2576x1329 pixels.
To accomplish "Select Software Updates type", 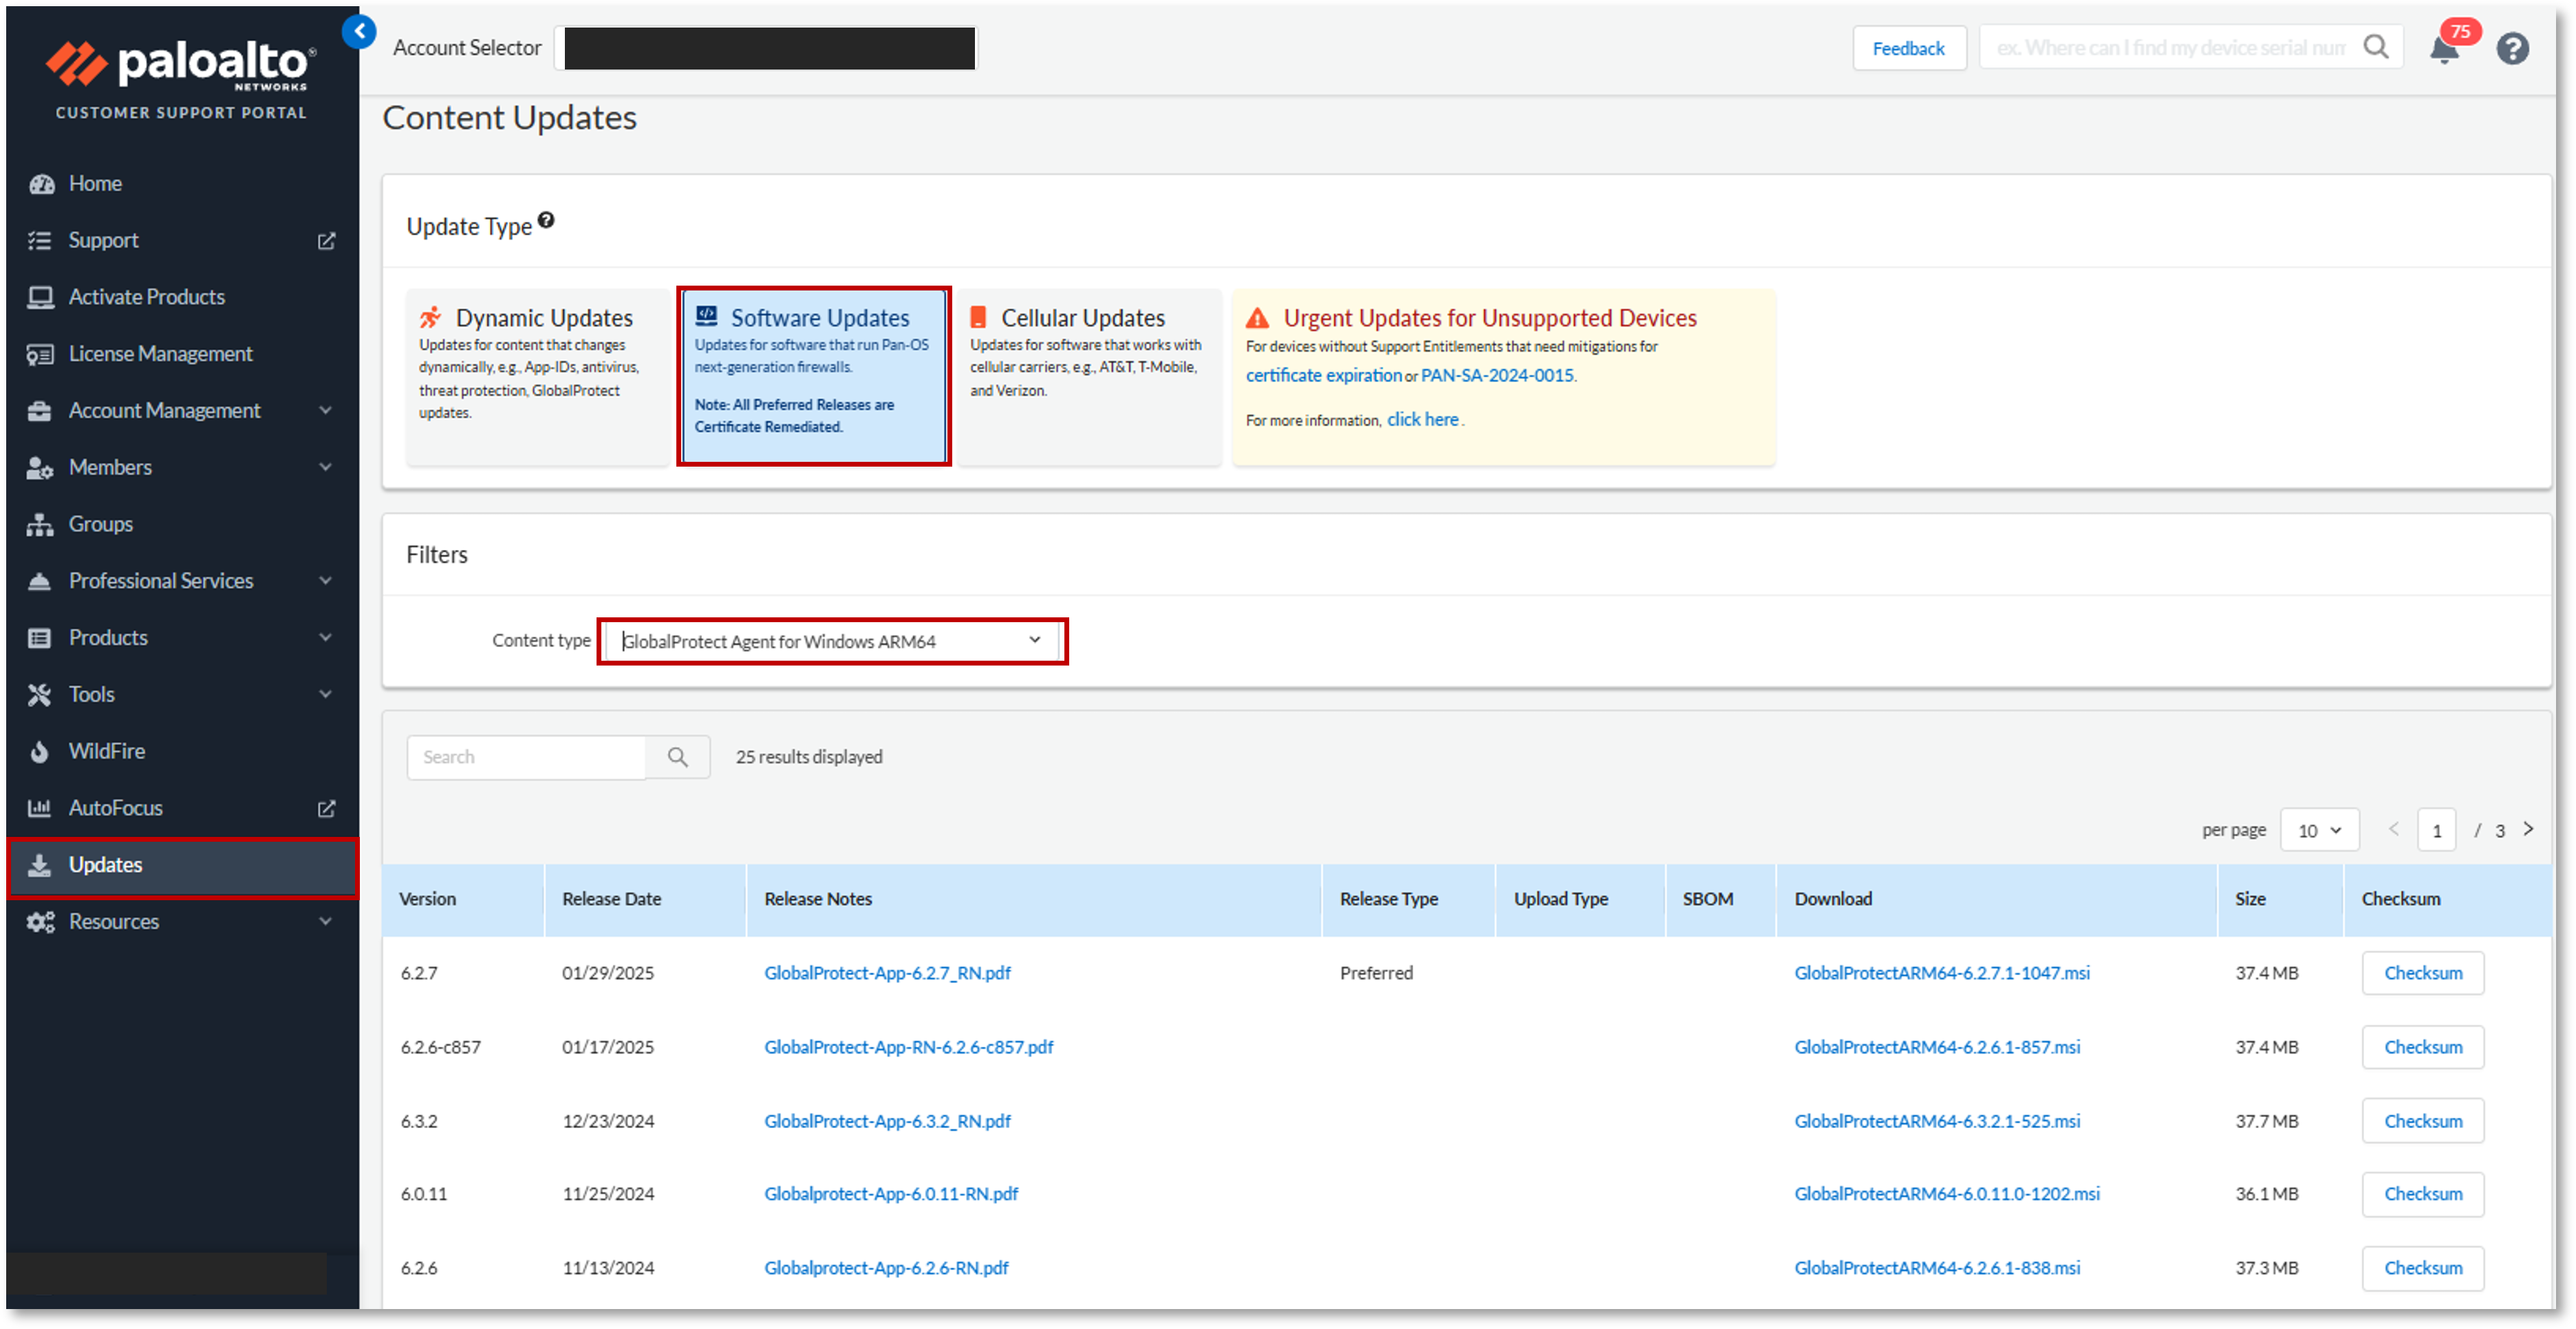I will [814, 377].
